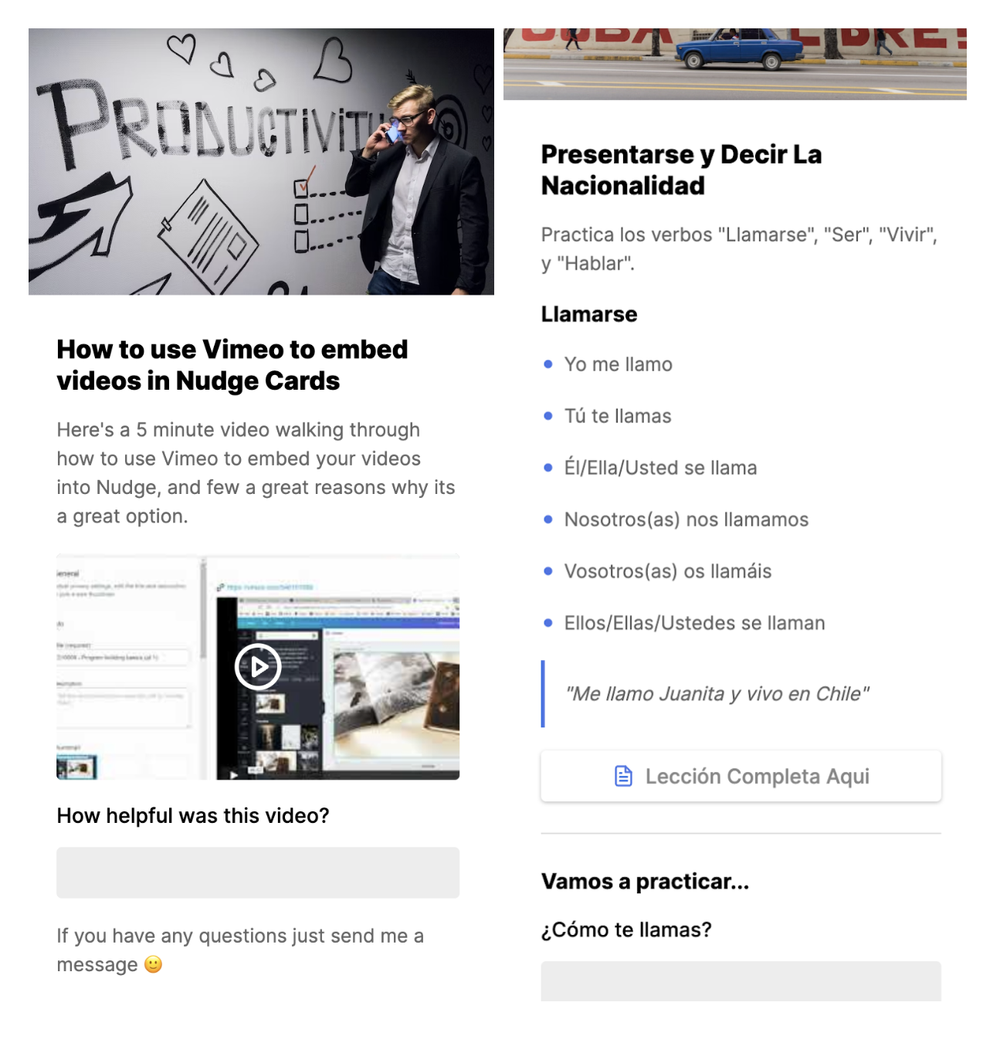1000x1042 pixels.
Task: Click the document icon beside Lección Completa
Action: pyautogui.click(x=623, y=776)
